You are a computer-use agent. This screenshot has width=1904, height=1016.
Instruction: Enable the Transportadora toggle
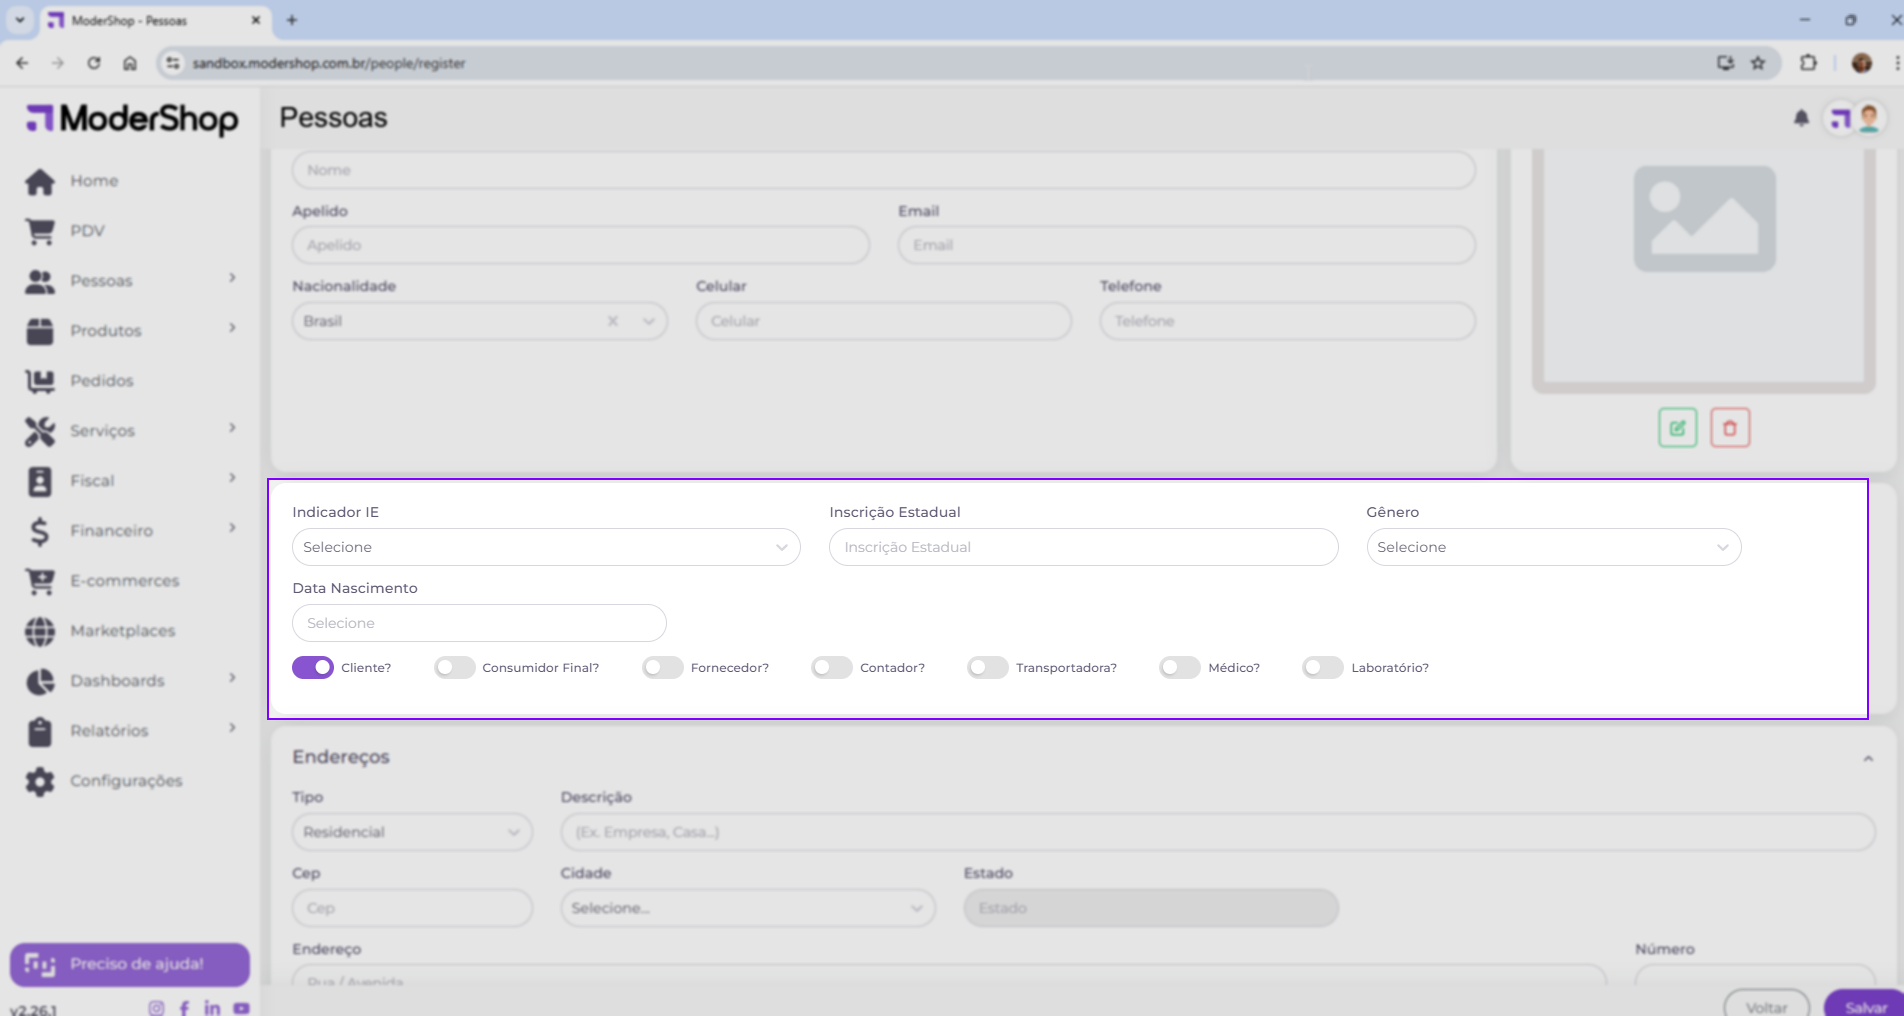[x=987, y=667]
